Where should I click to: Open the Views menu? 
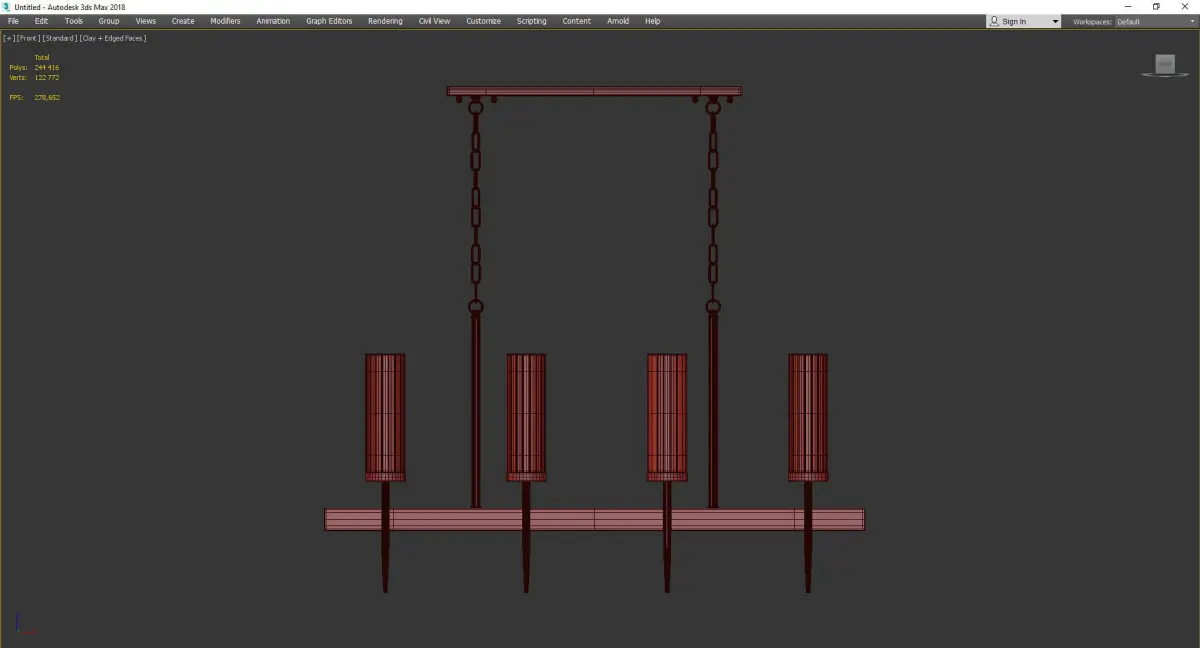[146, 21]
